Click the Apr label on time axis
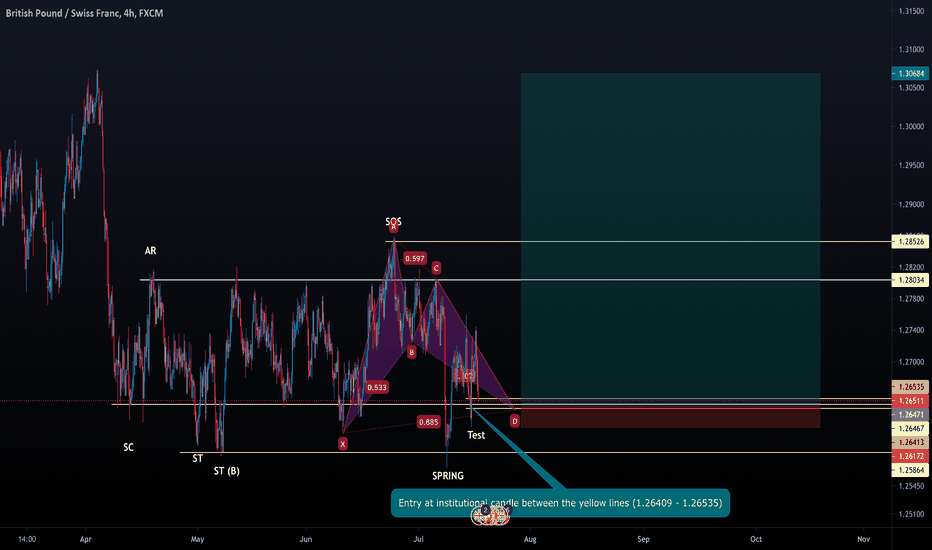Viewport: 932px width, 550px height. coord(86,539)
